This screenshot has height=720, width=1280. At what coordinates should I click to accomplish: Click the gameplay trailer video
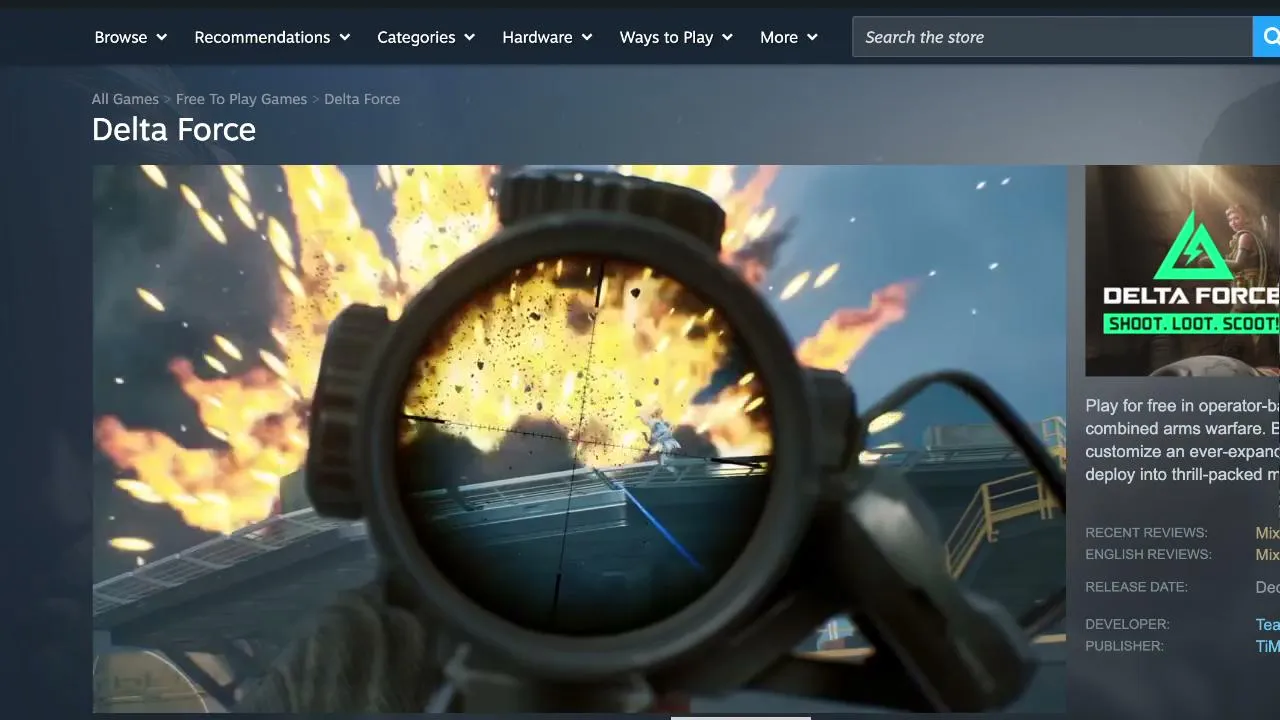coord(579,439)
